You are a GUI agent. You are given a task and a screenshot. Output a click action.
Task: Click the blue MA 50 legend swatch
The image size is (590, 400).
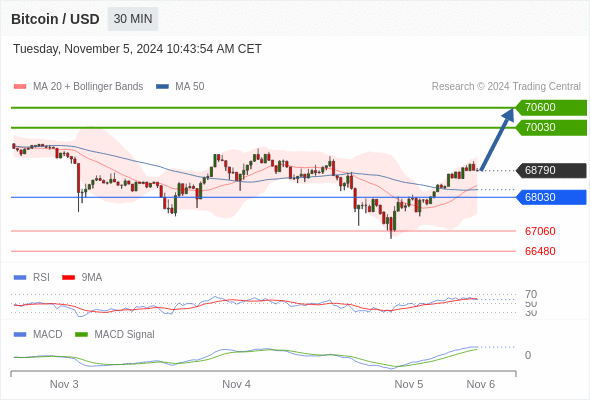(162, 87)
